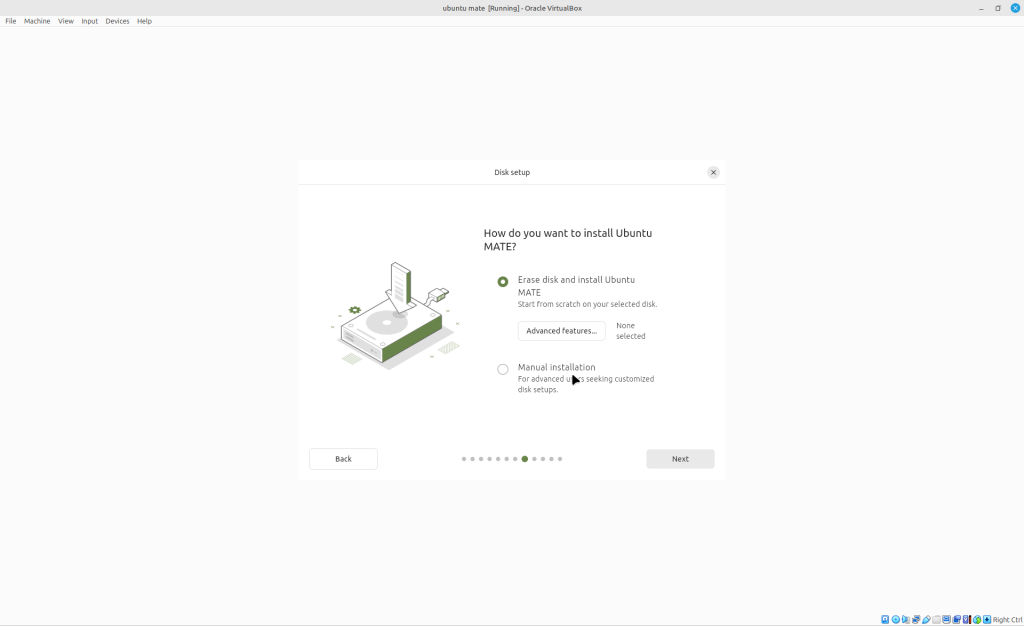1024x626 pixels.
Task: Click the "None selected" text
Action: click(631, 331)
